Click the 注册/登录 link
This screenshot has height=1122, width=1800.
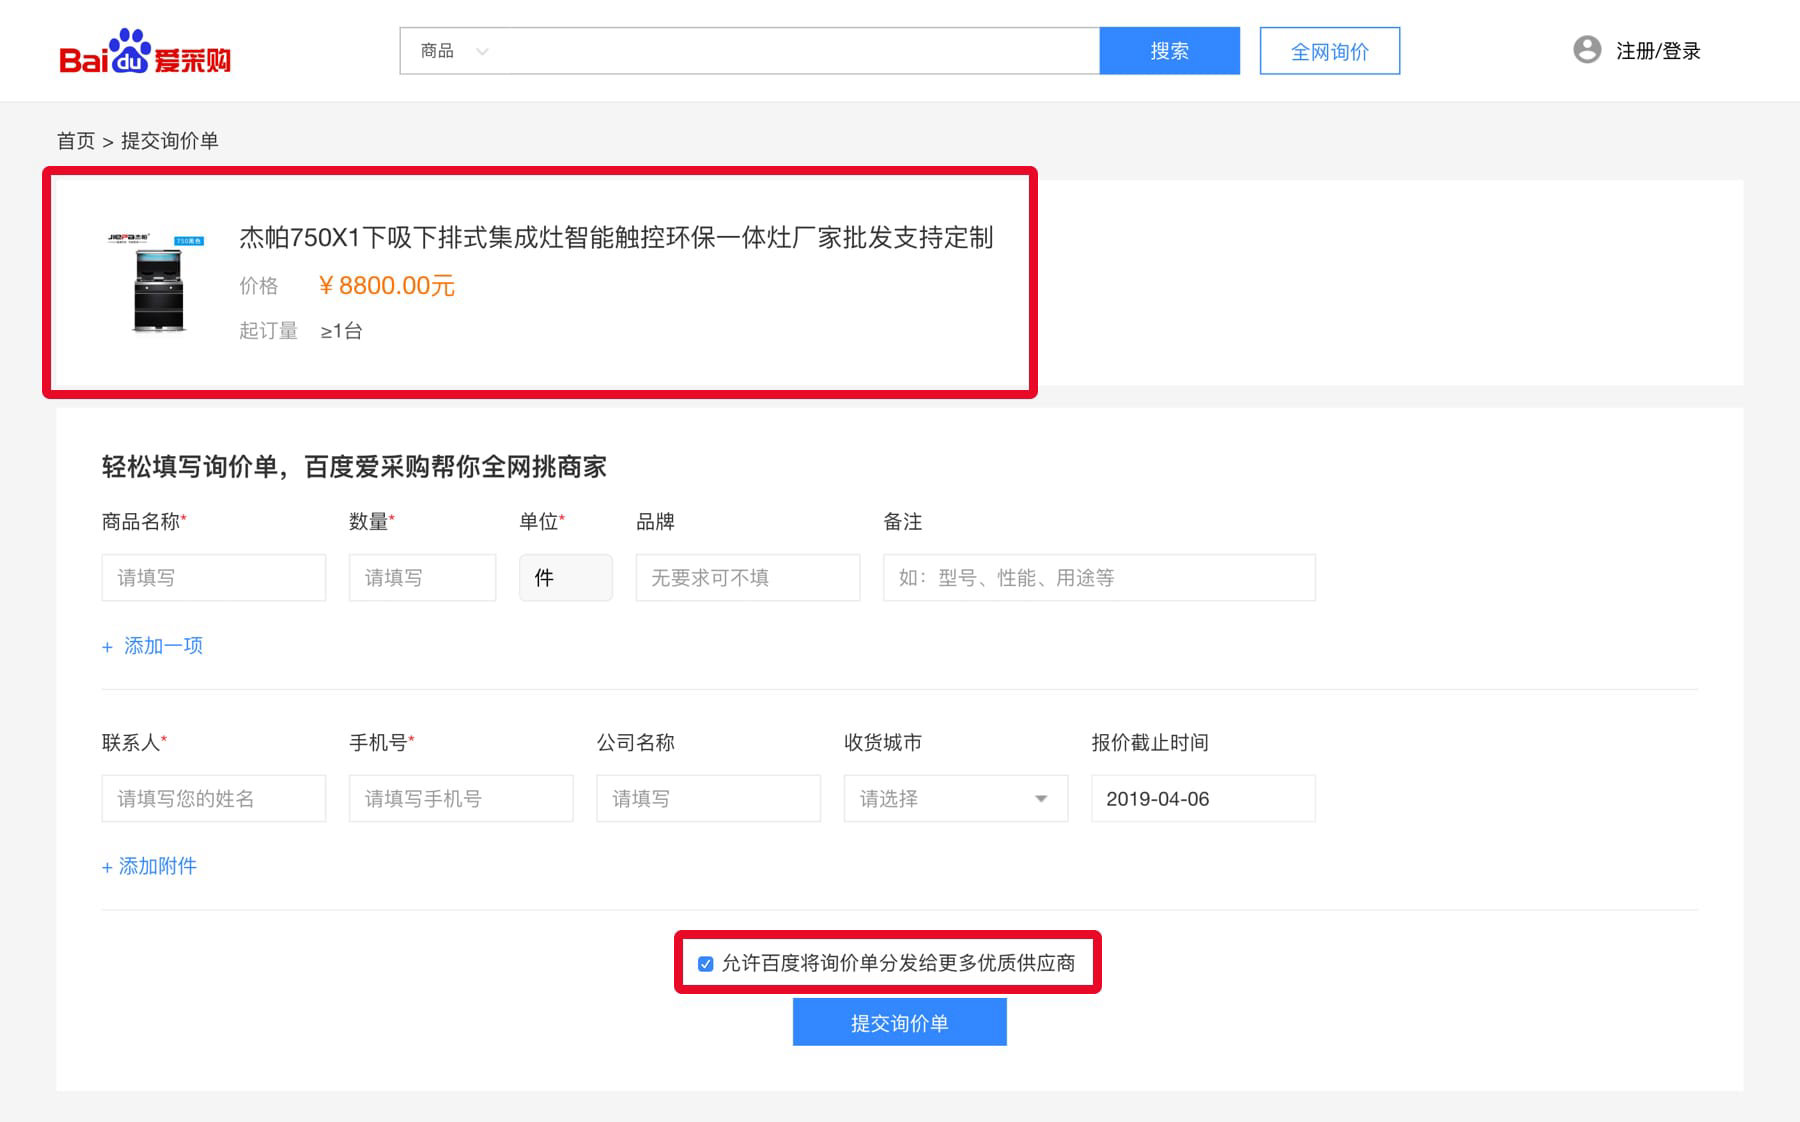click(x=1657, y=51)
